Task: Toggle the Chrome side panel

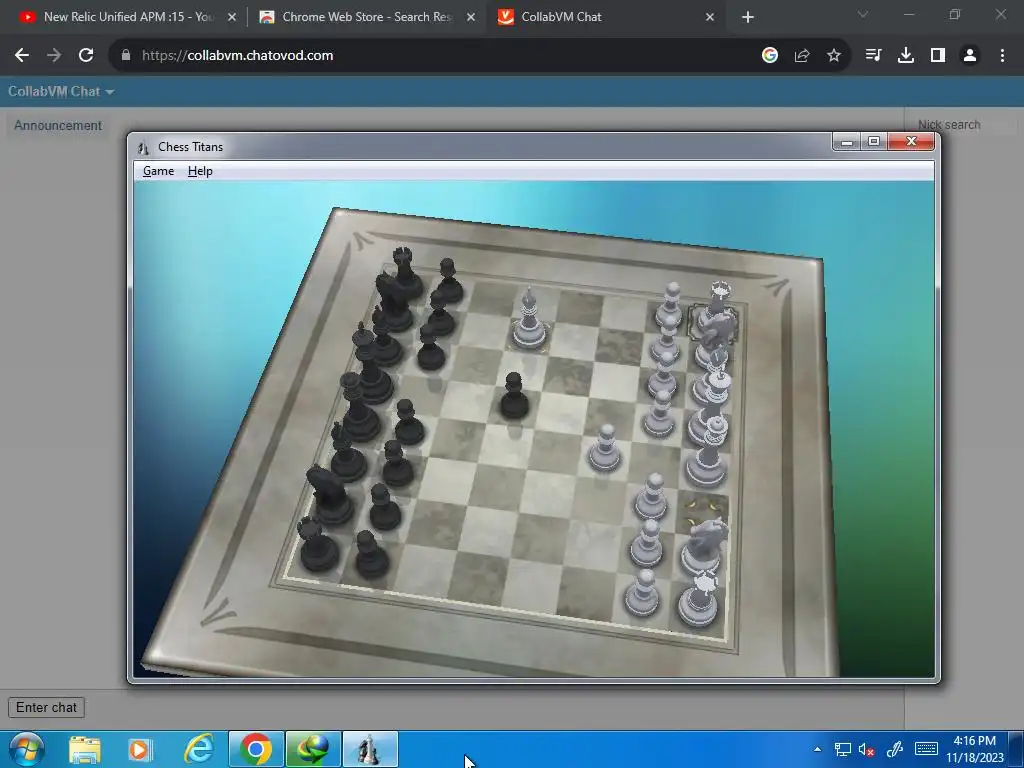Action: [x=938, y=56]
